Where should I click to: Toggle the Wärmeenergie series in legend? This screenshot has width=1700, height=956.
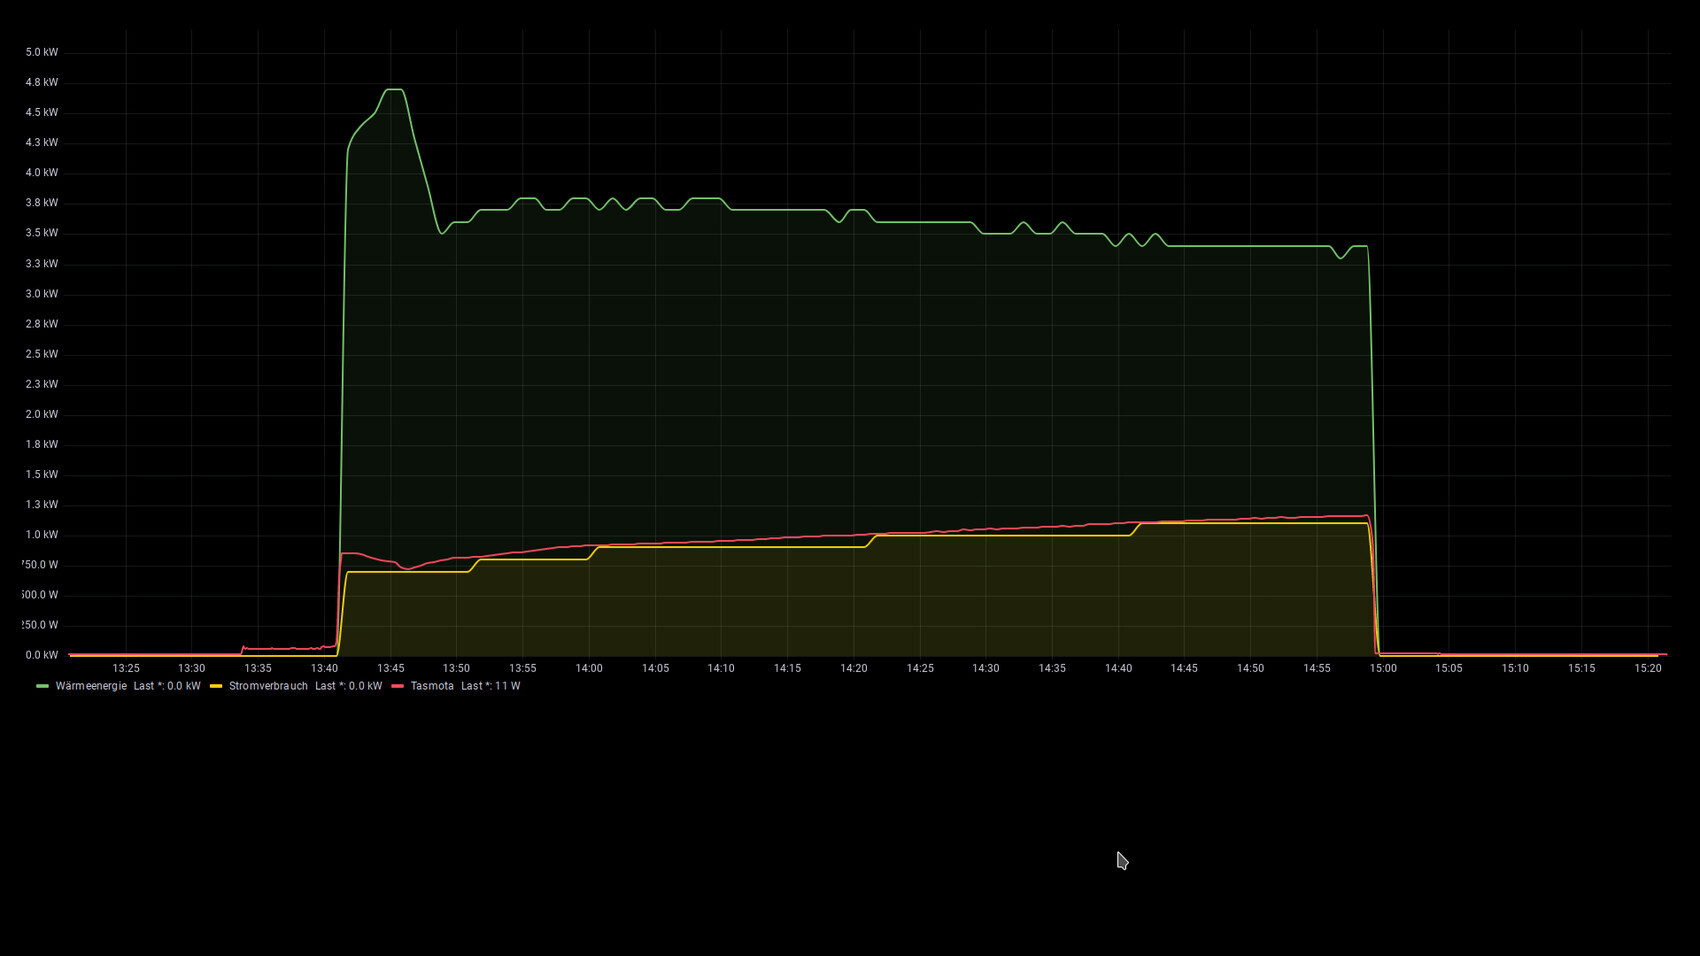pos(91,686)
